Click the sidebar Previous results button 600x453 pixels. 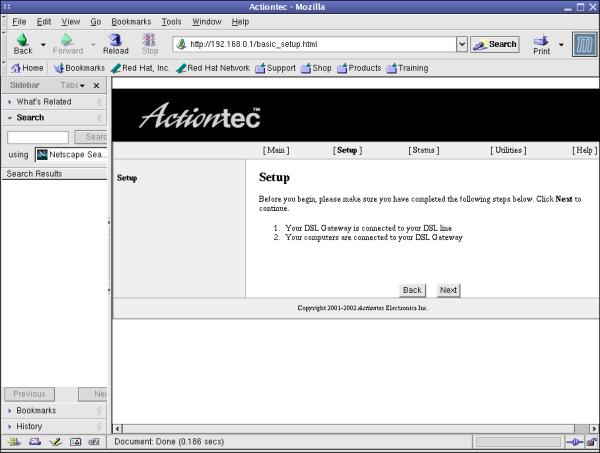pos(29,394)
